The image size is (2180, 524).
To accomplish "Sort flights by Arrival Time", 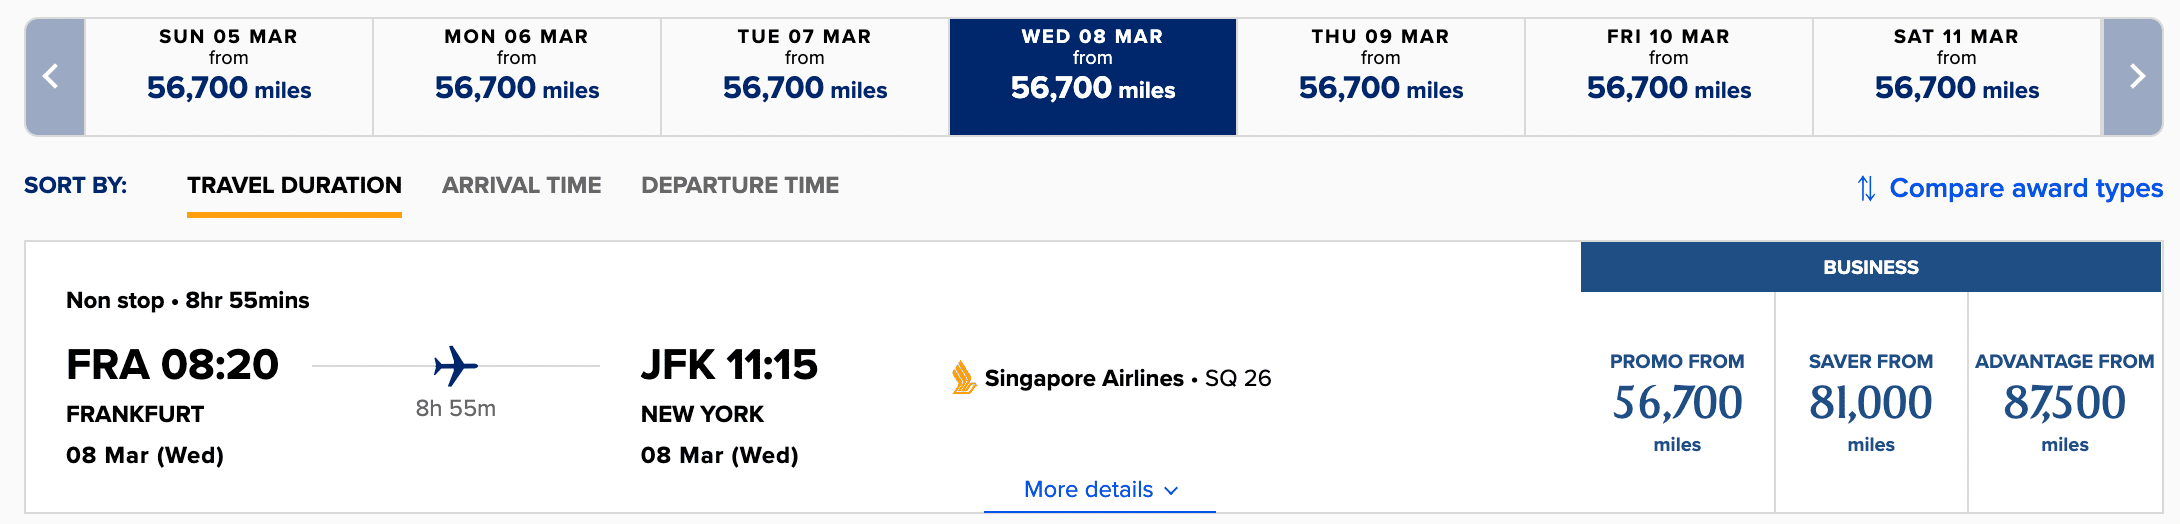I will [521, 186].
